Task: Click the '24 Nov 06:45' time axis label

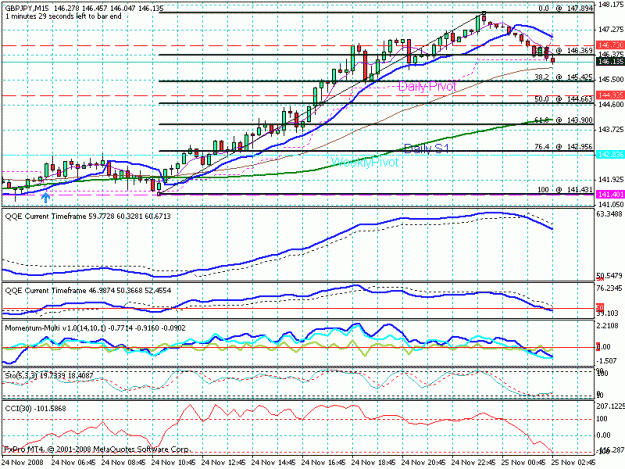Action: [74, 463]
